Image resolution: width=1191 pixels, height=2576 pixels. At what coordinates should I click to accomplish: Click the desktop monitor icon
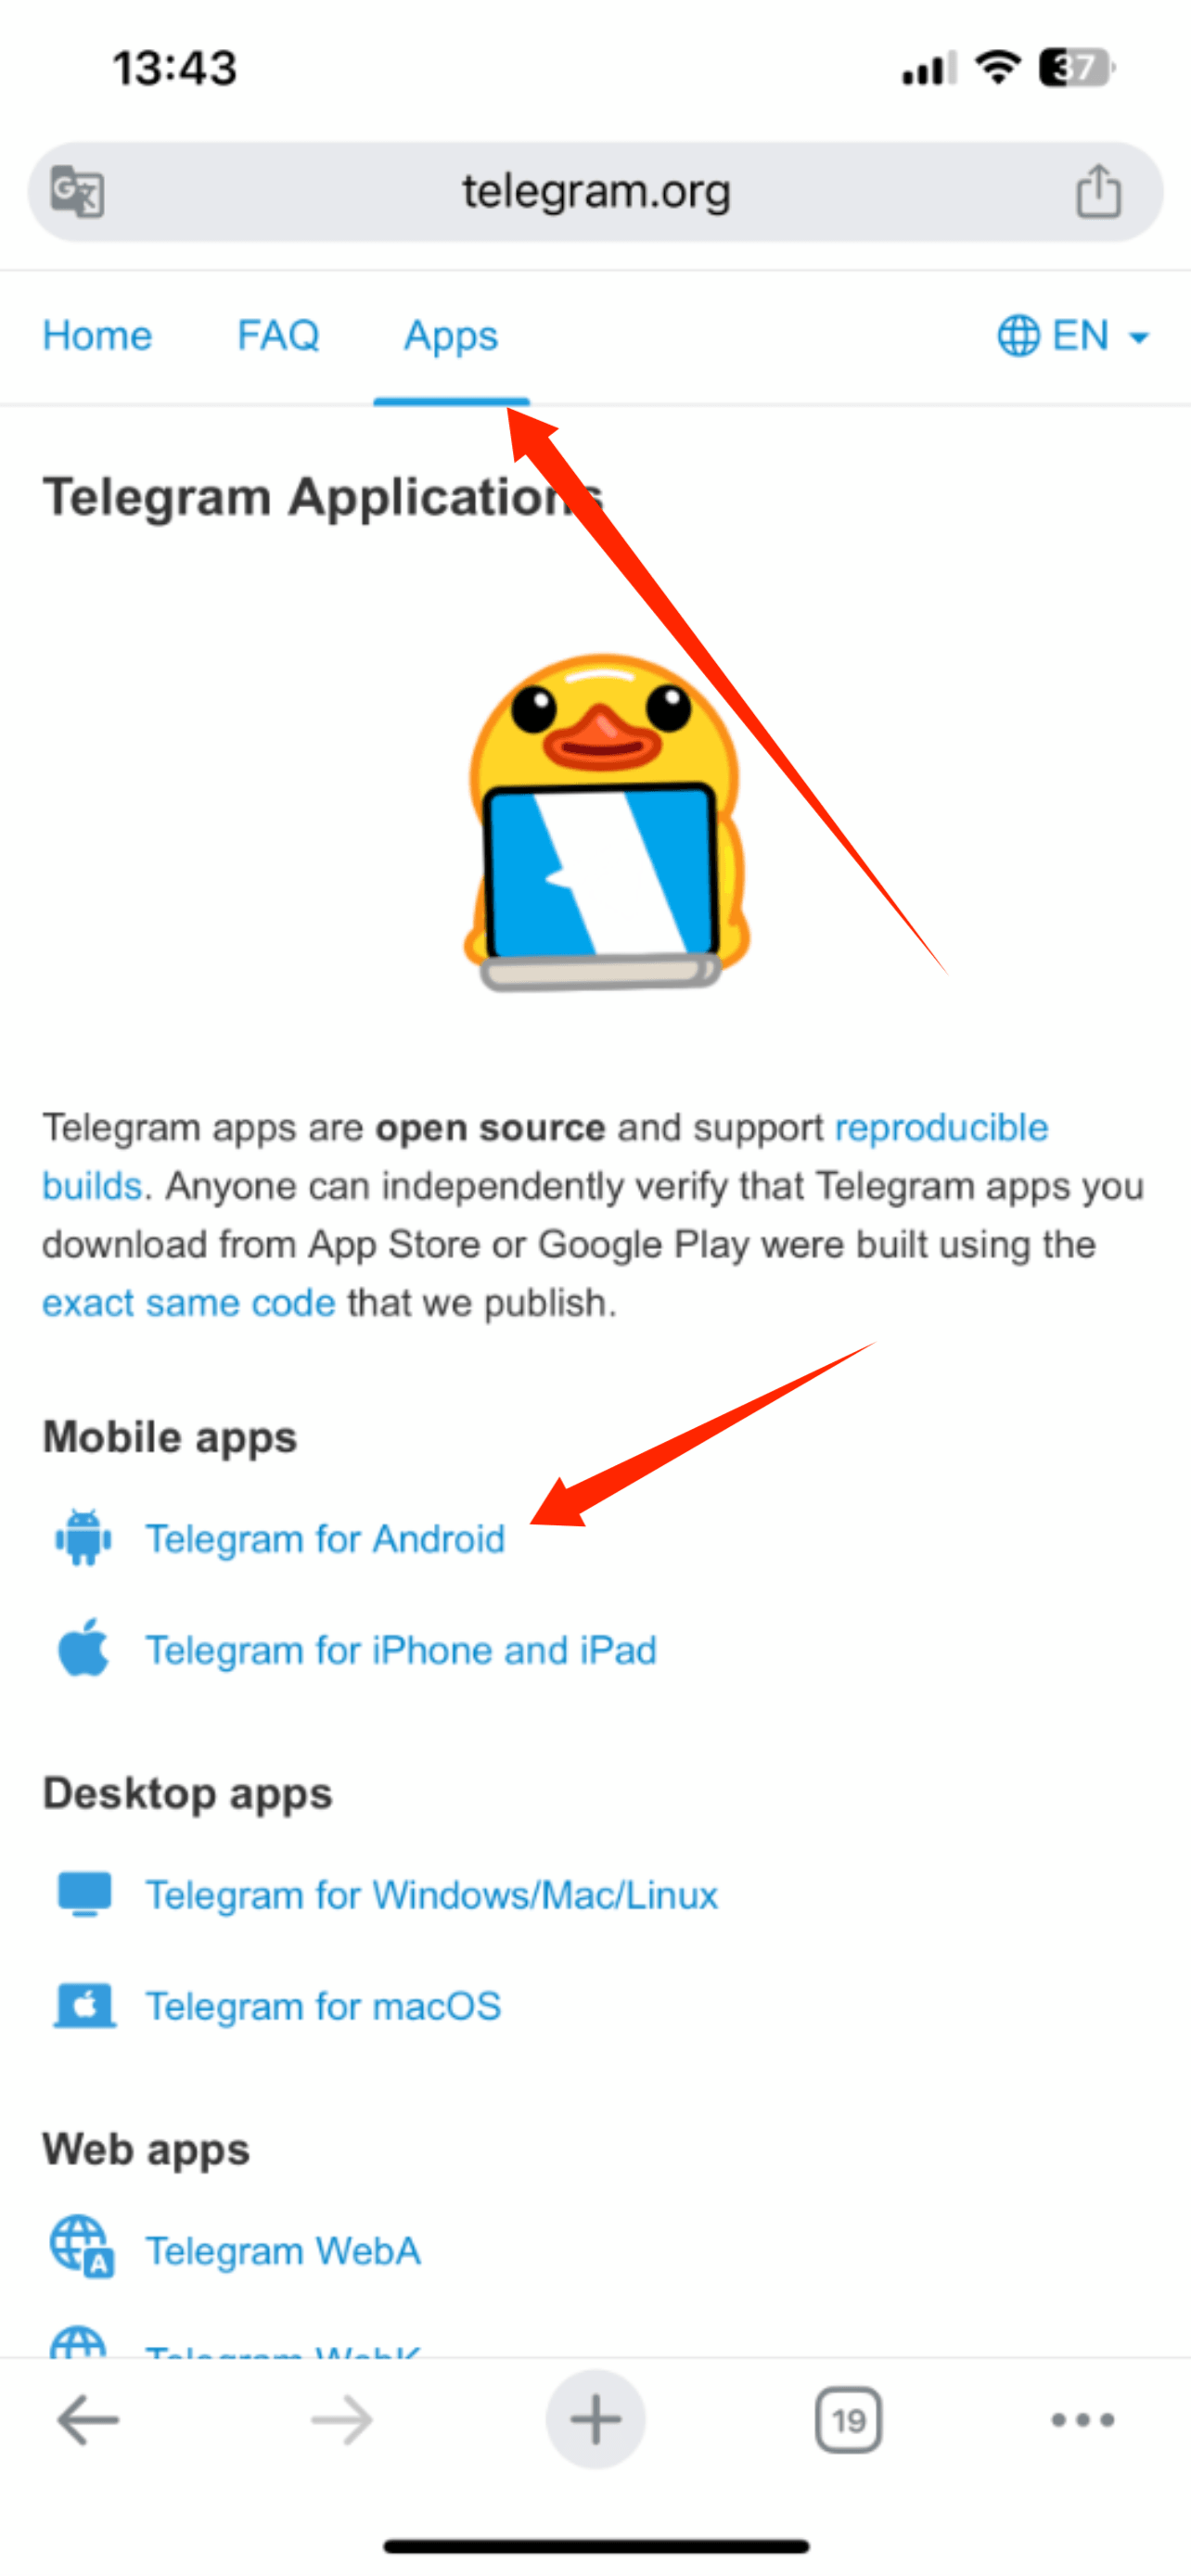84,1894
